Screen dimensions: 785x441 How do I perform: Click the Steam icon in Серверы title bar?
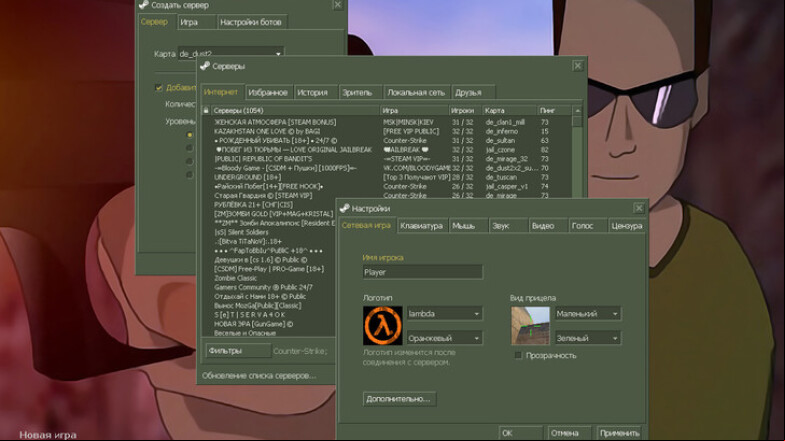[204, 66]
